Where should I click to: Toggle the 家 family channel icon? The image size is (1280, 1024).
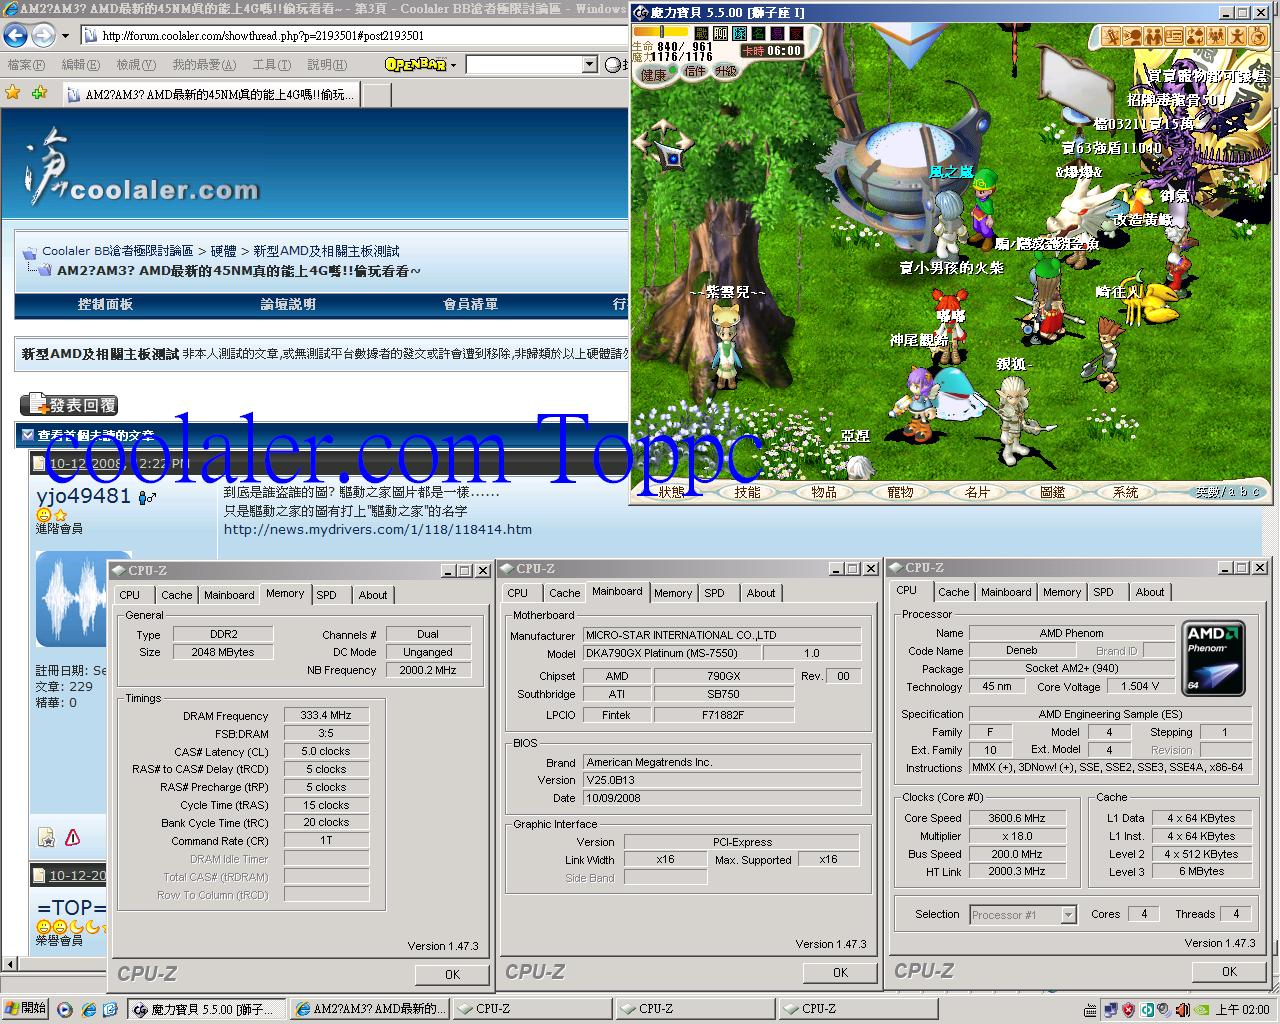click(796, 33)
